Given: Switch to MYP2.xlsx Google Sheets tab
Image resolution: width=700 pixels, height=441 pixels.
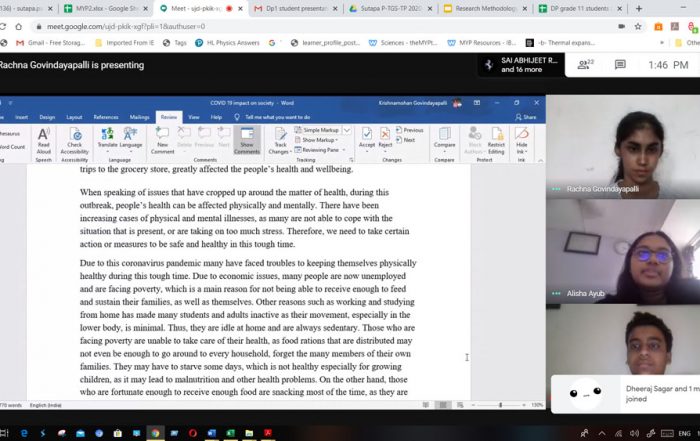Looking at the screenshot, I should (x=106, y=8).
